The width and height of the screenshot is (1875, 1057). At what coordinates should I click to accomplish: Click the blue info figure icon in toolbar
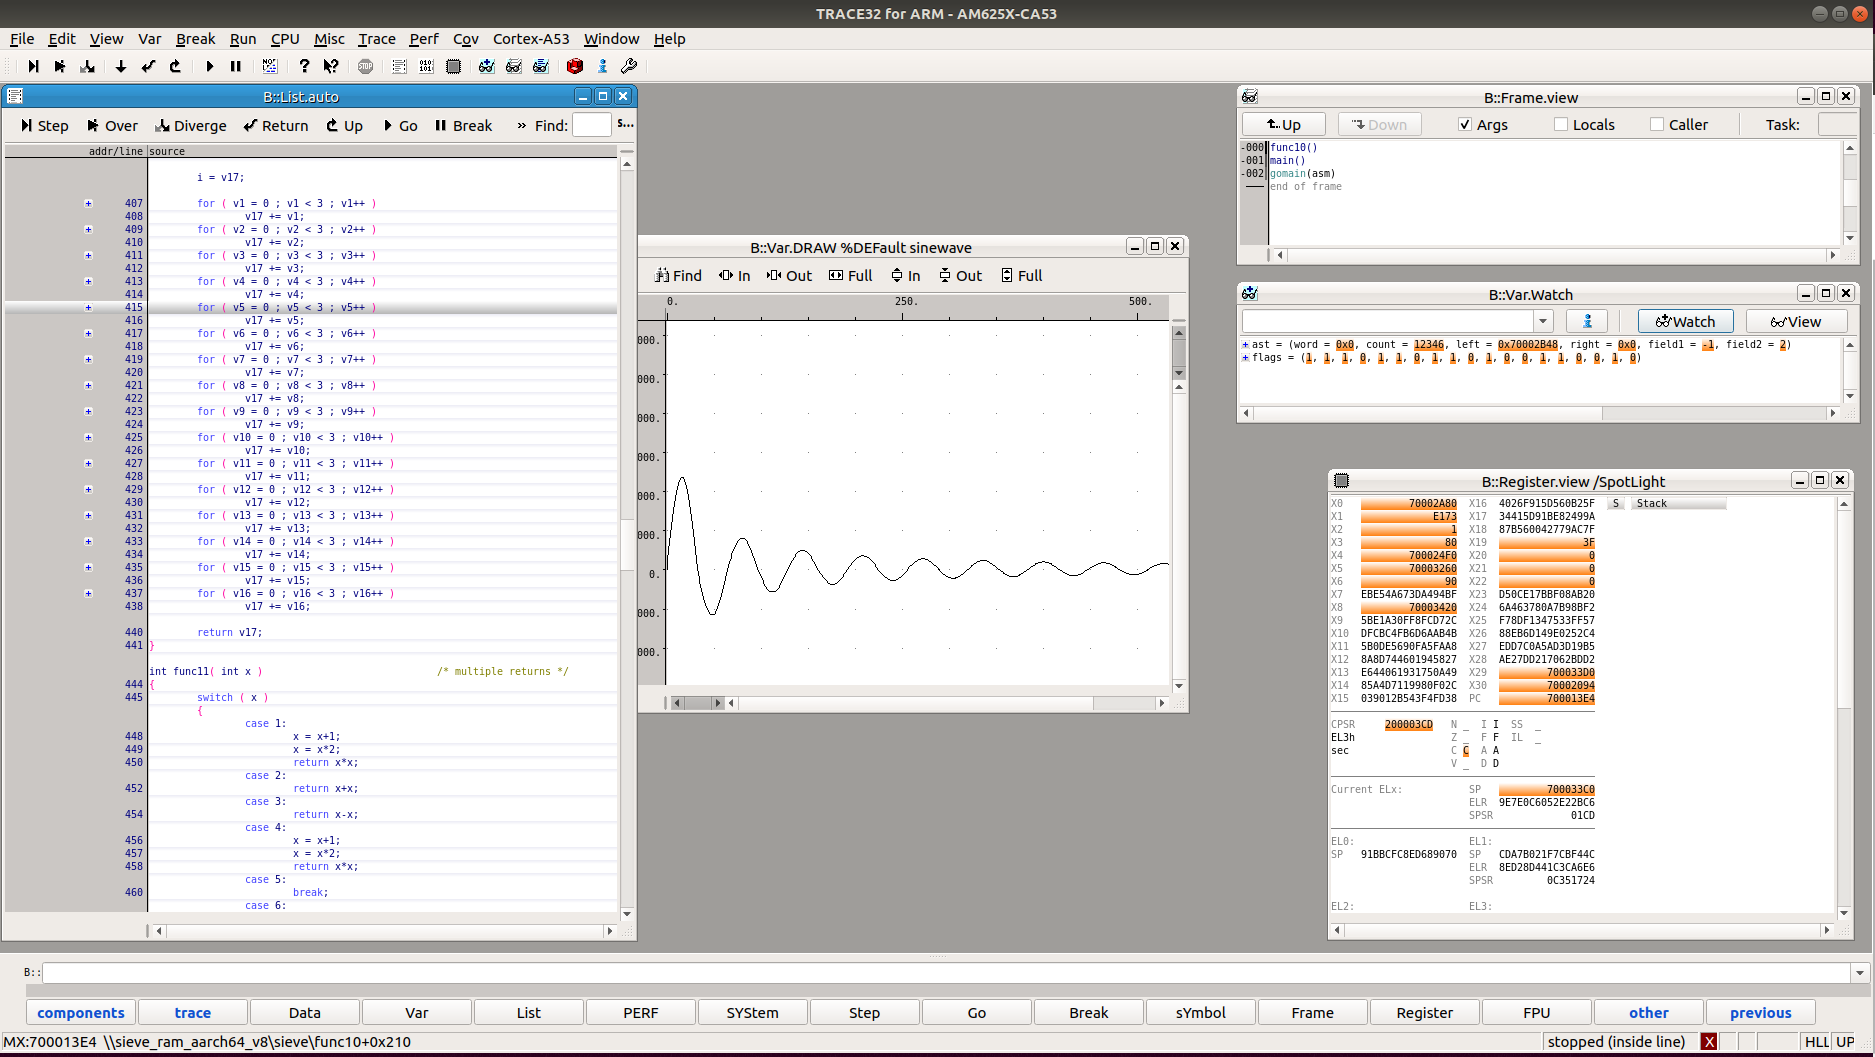[602, 66]
